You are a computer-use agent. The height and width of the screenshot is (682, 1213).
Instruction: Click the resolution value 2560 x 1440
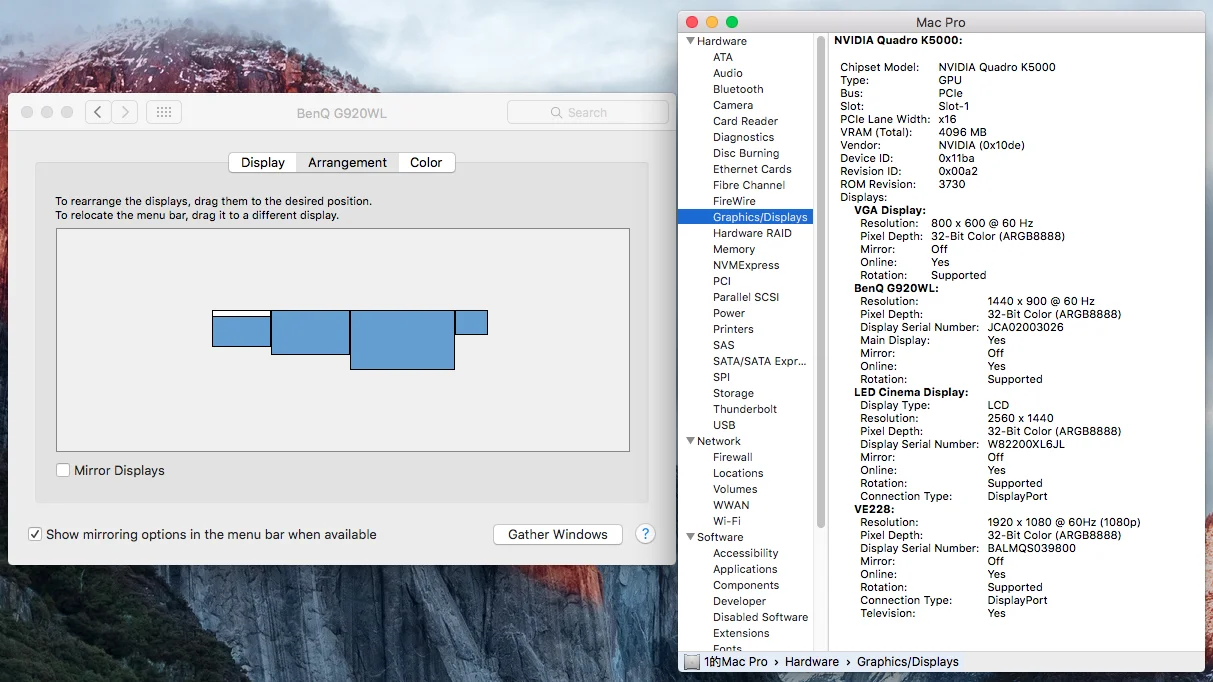1020,418
